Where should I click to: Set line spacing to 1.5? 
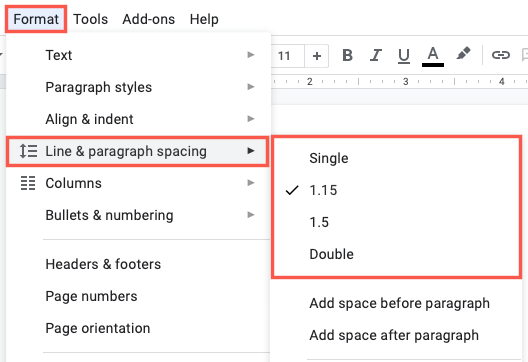396,222
